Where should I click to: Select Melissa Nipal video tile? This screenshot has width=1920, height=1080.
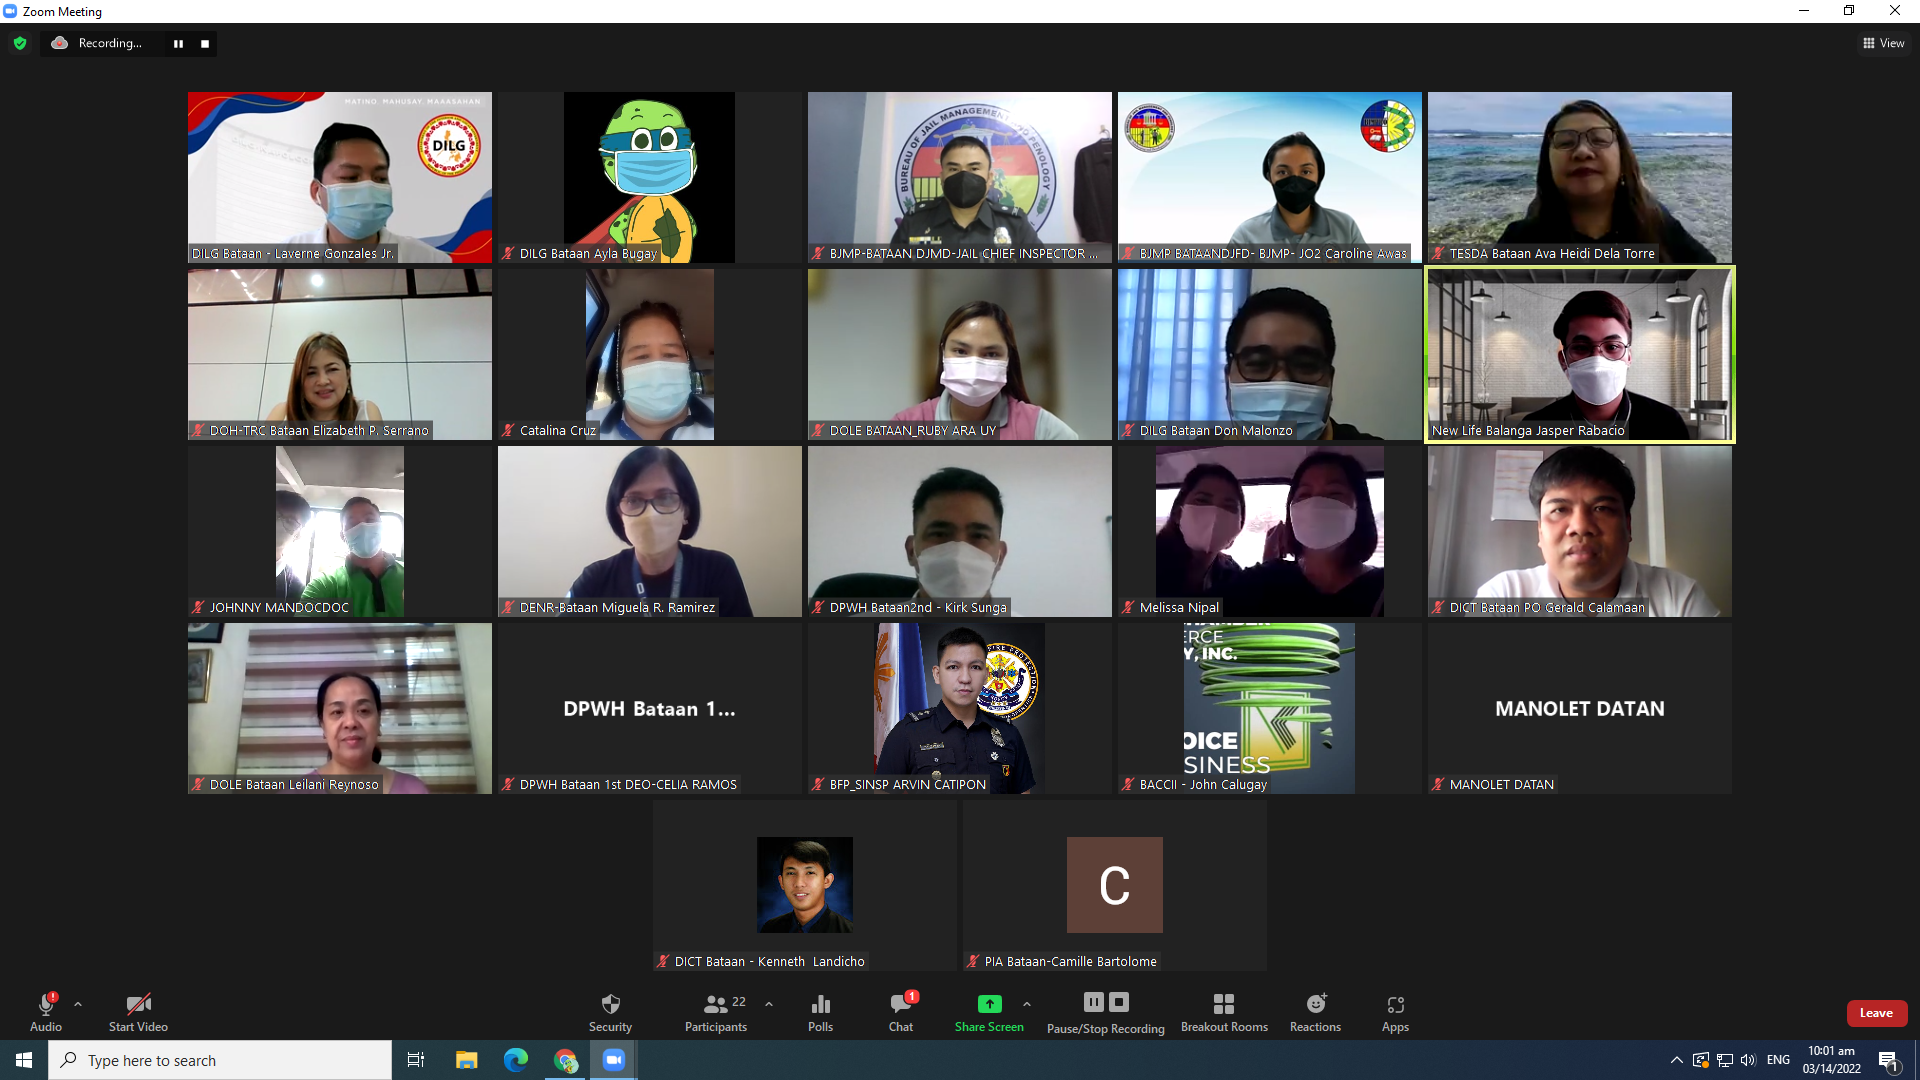tap(1270, 532)
